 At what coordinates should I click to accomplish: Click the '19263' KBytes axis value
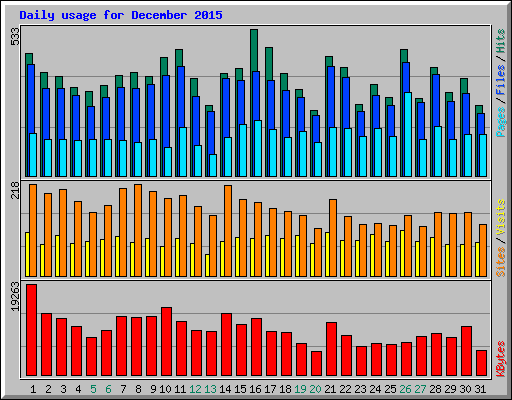click(x=15, y=297)
